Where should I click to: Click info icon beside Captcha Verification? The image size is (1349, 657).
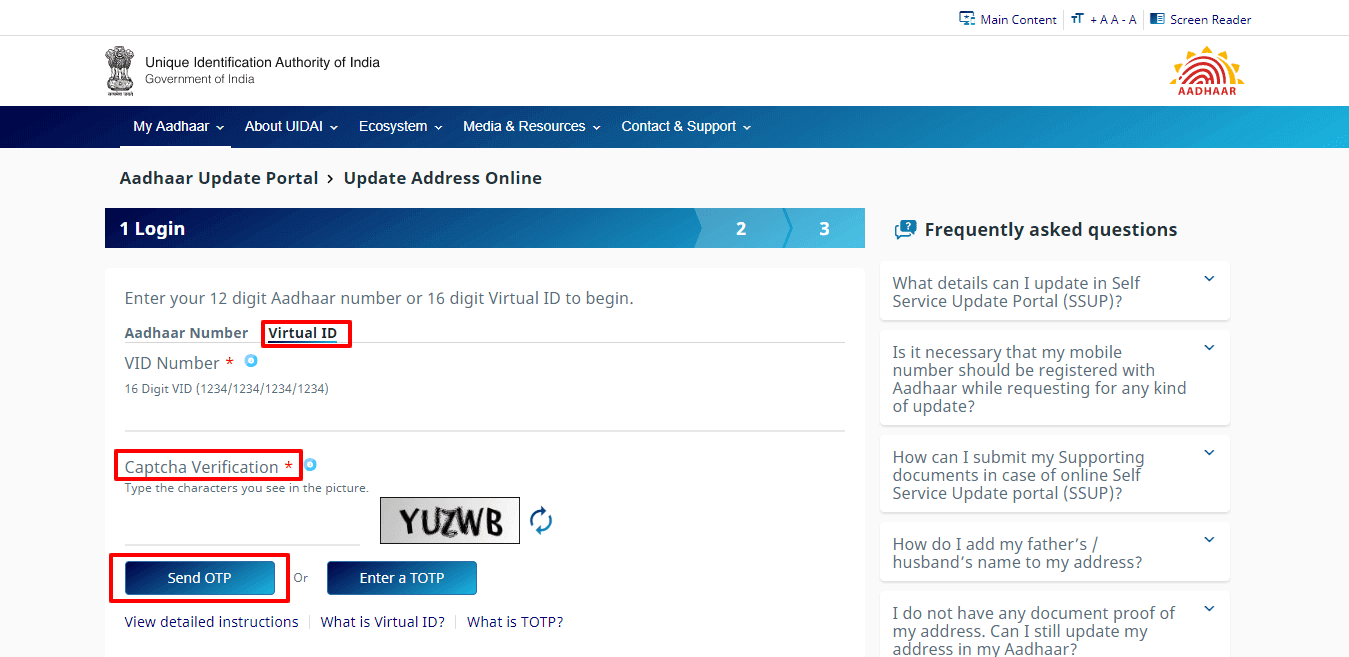coord(311,465)
